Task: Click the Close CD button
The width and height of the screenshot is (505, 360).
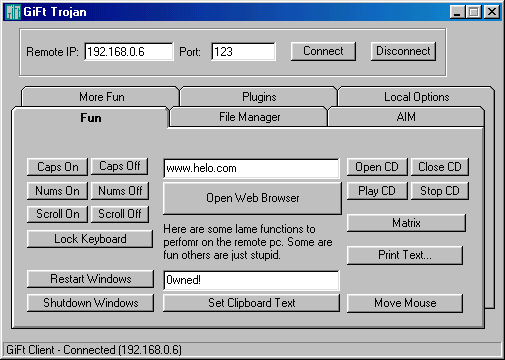Action: tap(440, 167)
